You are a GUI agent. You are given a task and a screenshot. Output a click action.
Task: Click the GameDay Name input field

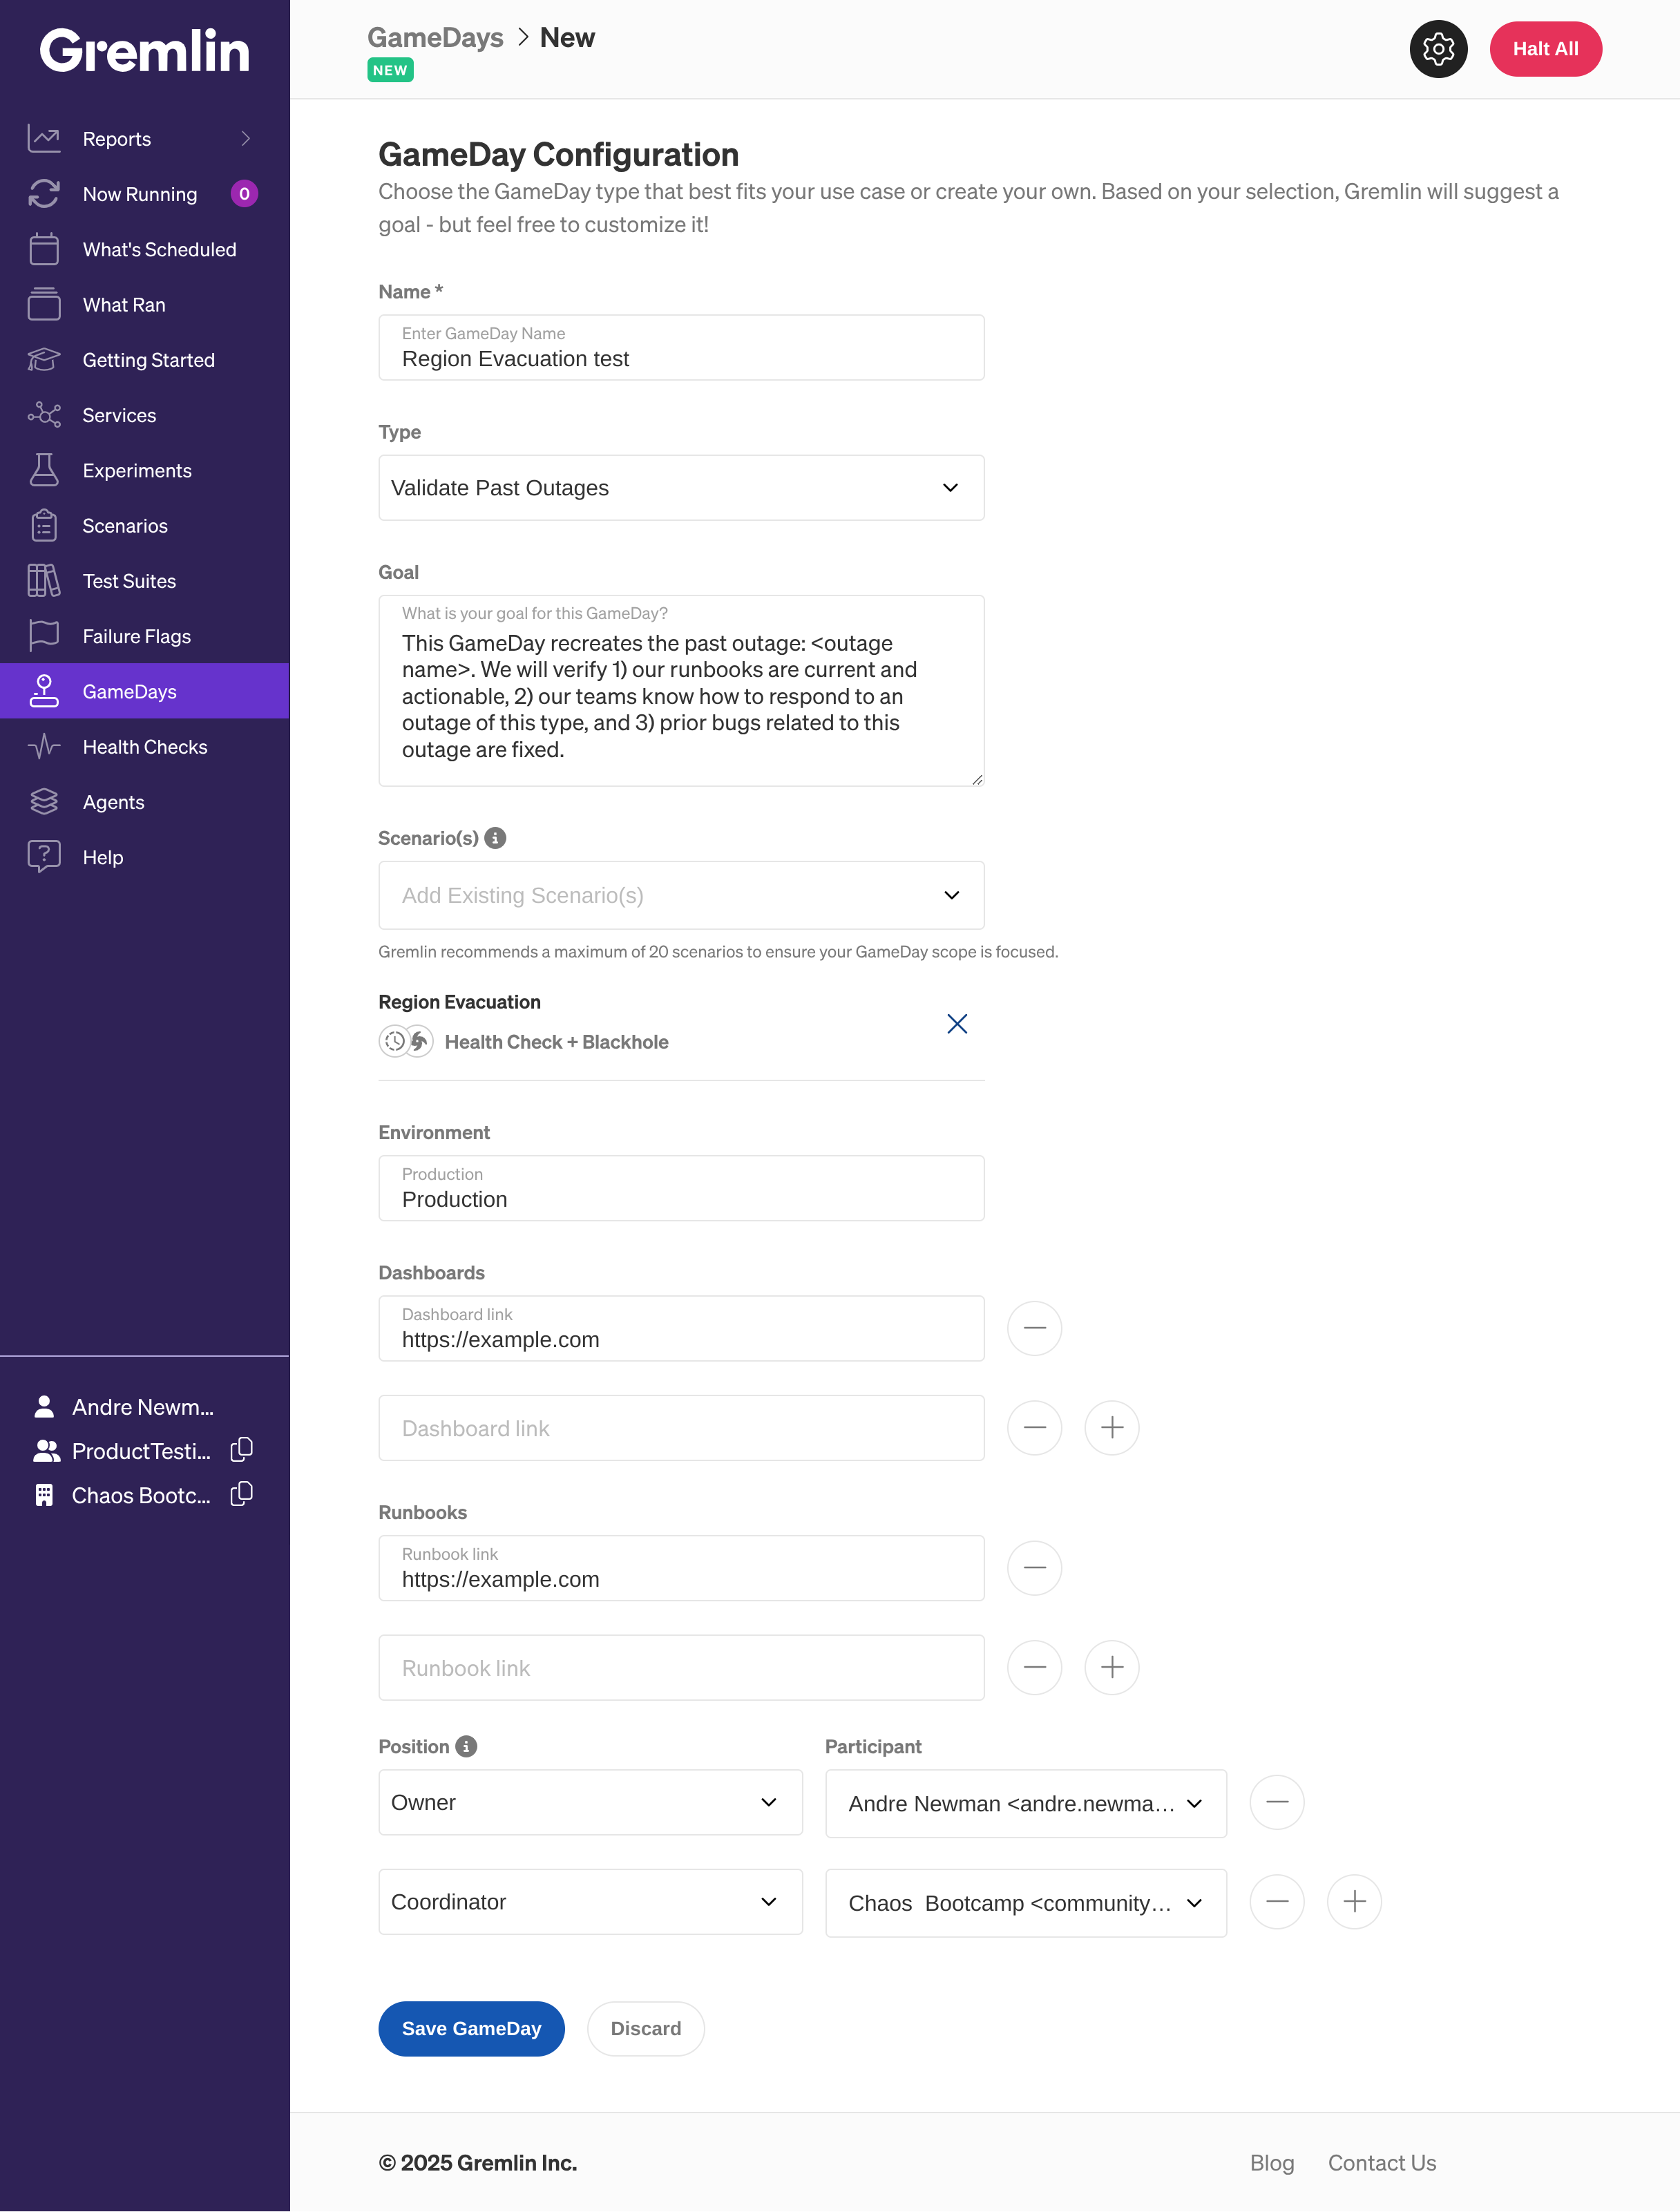click(x=681, y=348)
